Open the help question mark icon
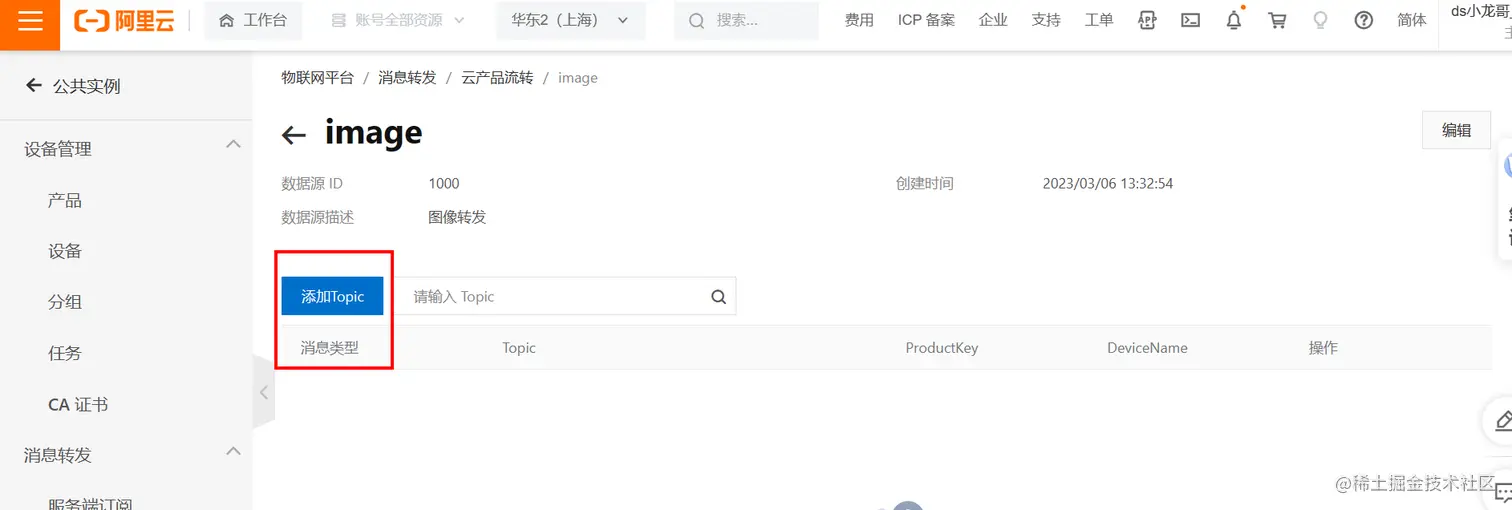Screen dimensions: 1512x510 click(x=1364, y=20)
